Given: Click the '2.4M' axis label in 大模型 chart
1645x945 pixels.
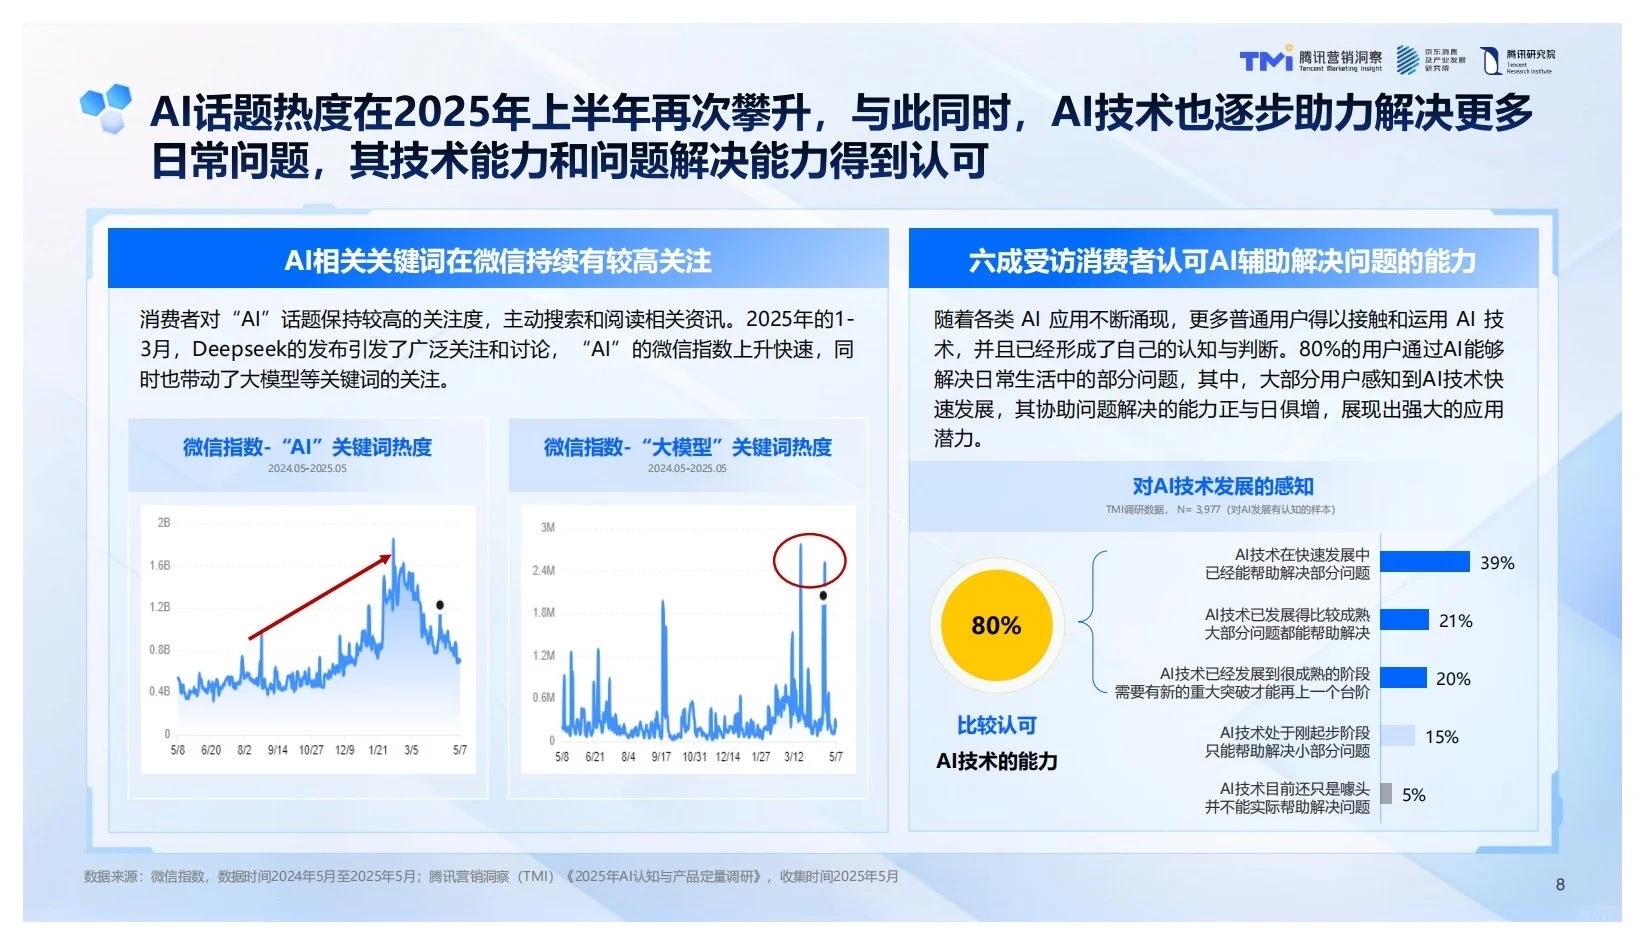Looking at the screenshot, I should pos(543,570).
